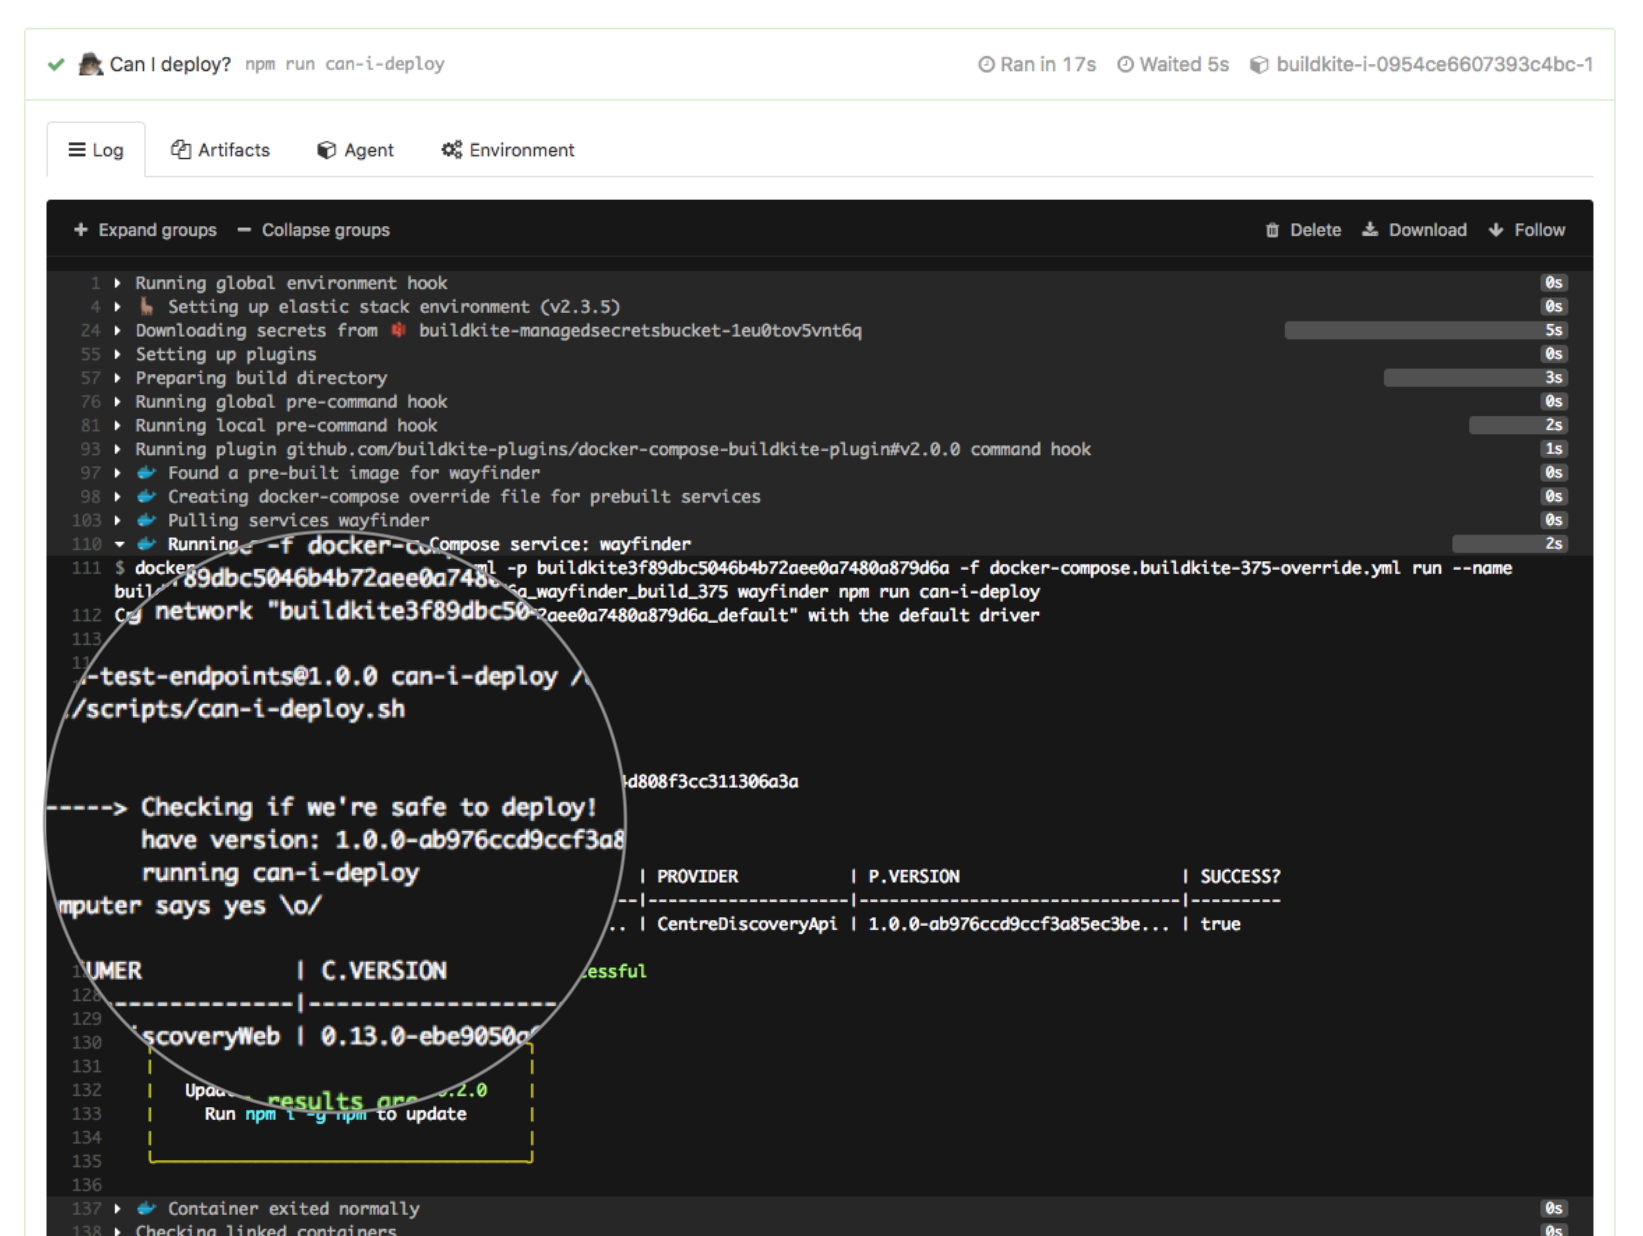The height and width of the screenshot is (1236, 1643).
Task: Click the Docker whale icon on Pulling services line
Action: (147, 520)
